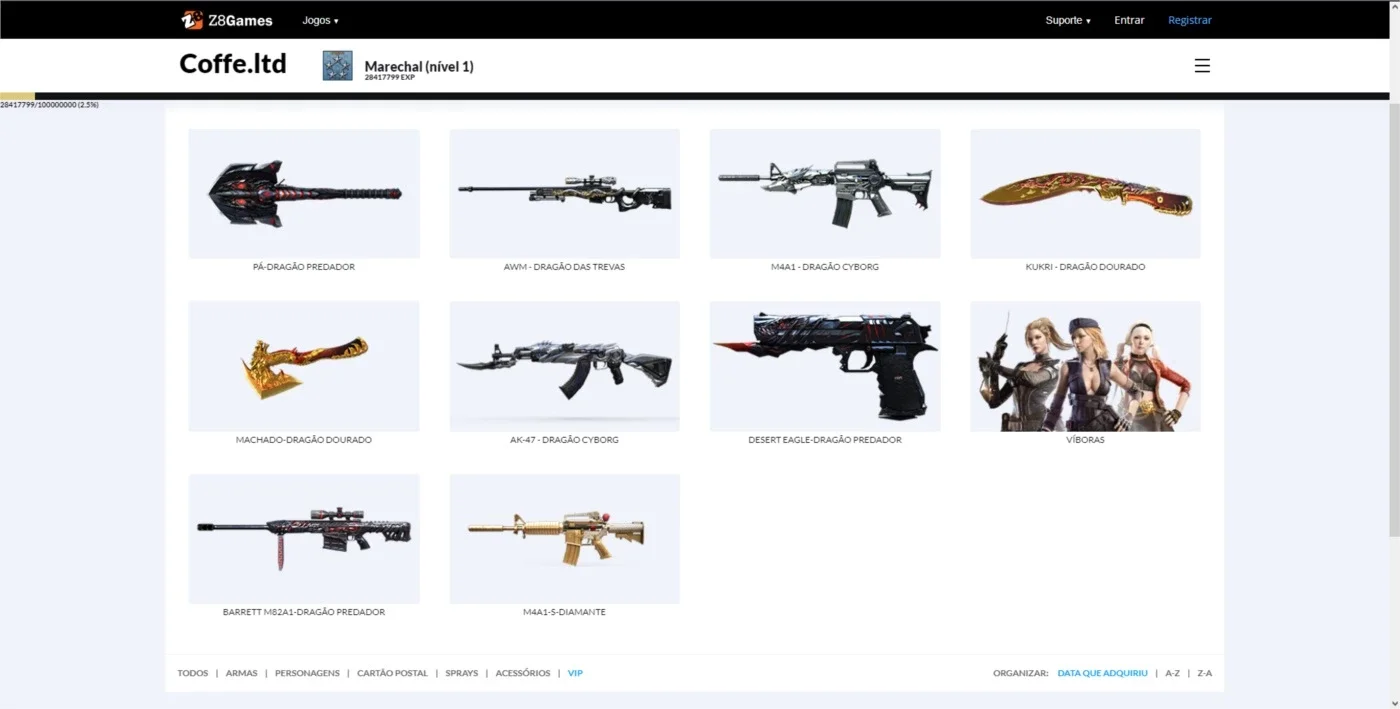Click the M4A1-S-DIAMANTE caption text

coord(564,612)
